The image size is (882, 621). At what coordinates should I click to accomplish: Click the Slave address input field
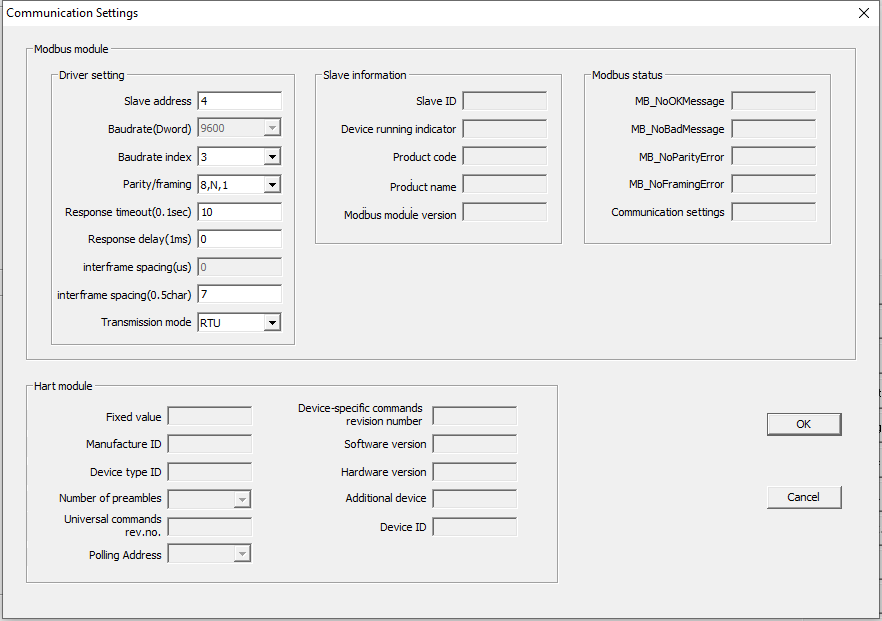point(239,101)
